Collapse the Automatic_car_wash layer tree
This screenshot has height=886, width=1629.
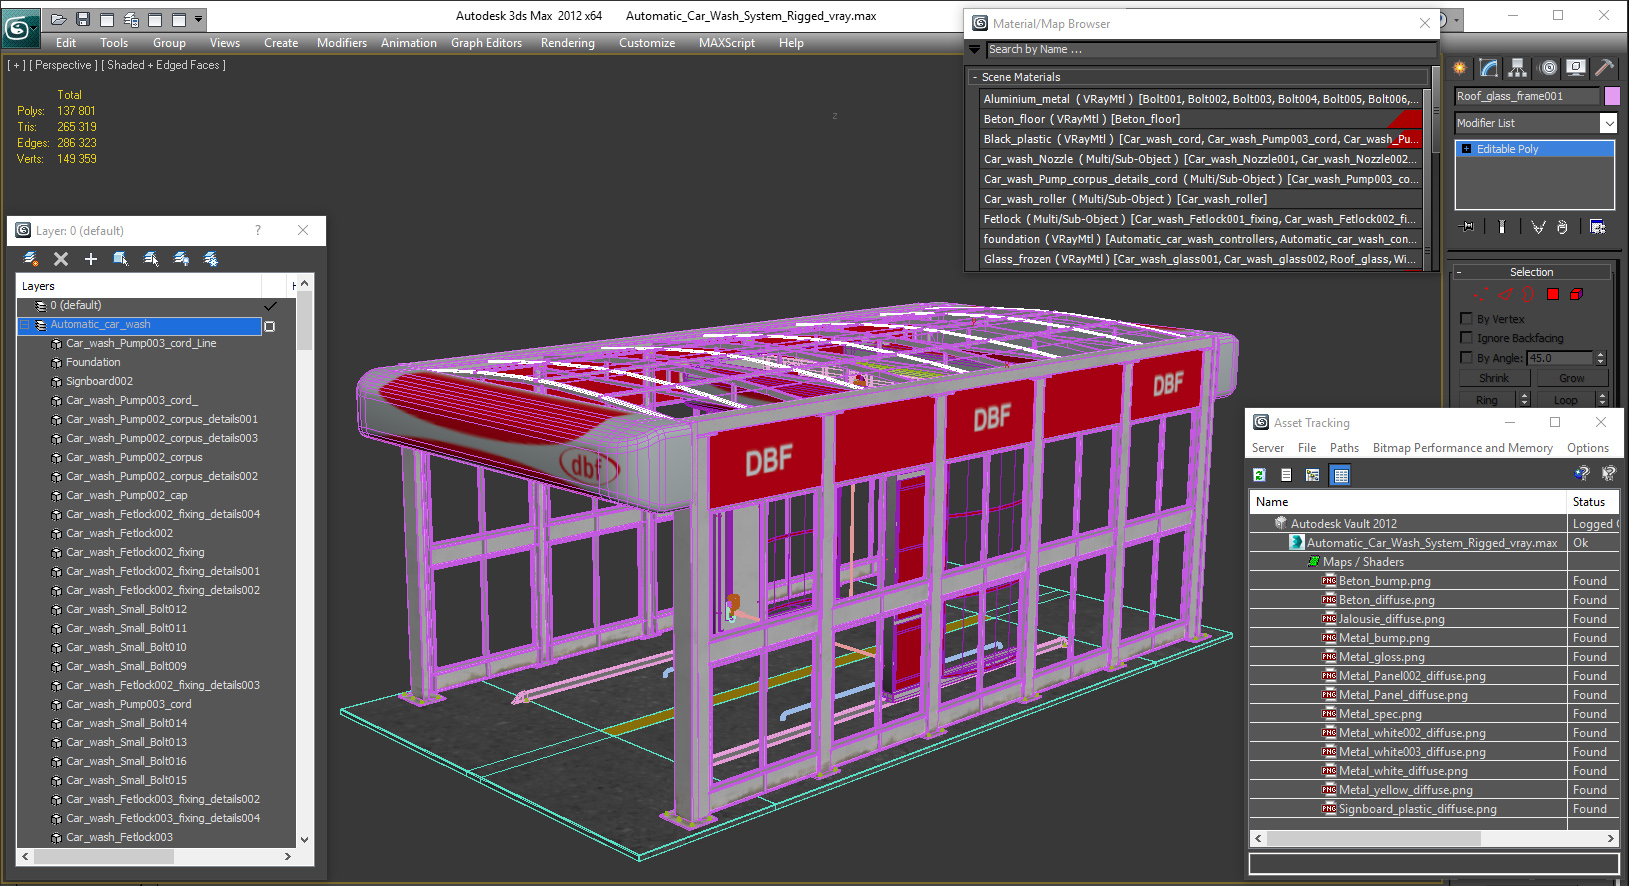[x=25, y=325]
